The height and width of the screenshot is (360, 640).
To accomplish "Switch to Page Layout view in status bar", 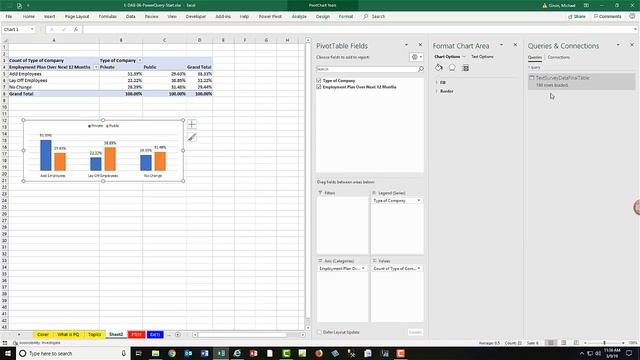I will pyautogui.click(x=564, y=343).
